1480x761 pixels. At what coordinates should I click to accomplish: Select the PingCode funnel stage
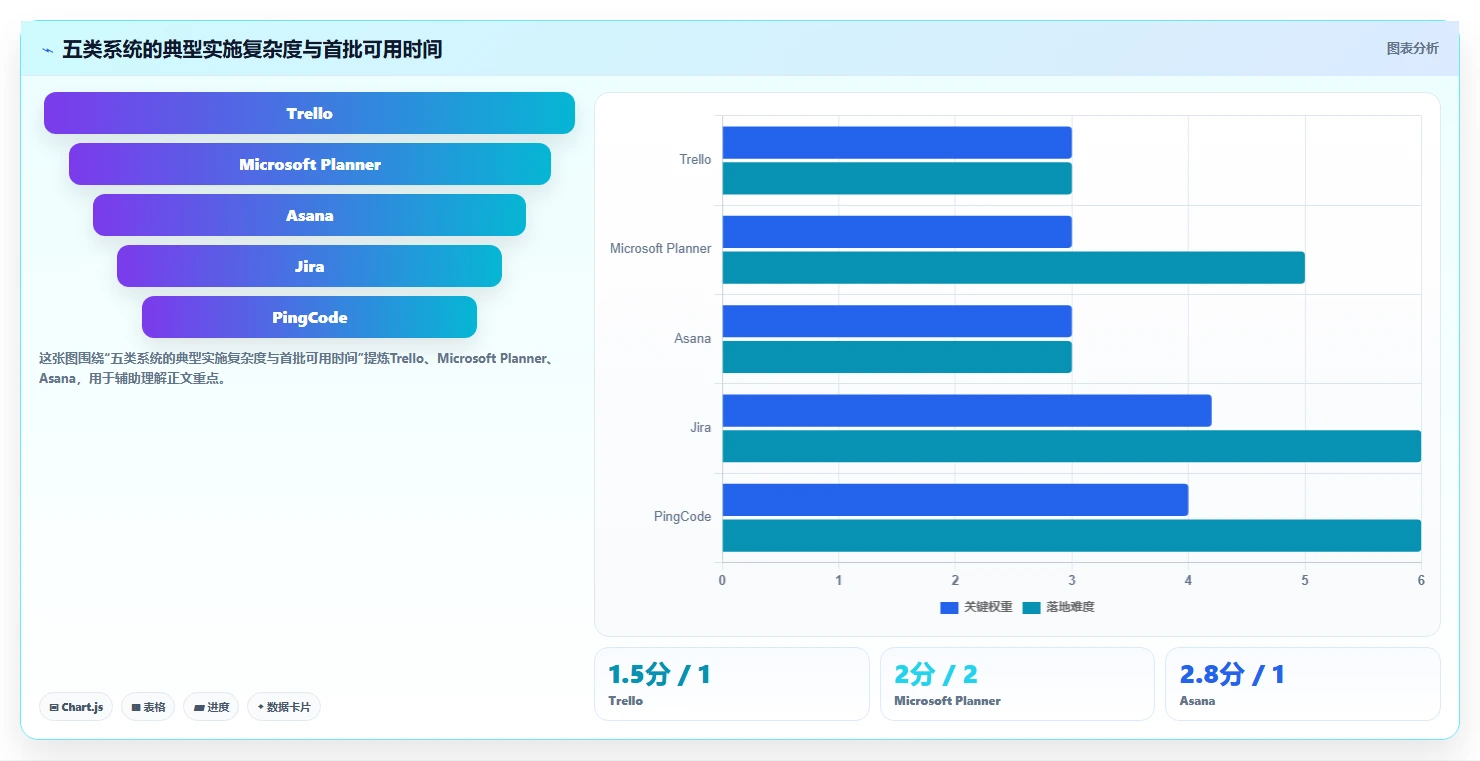point(309,317)
